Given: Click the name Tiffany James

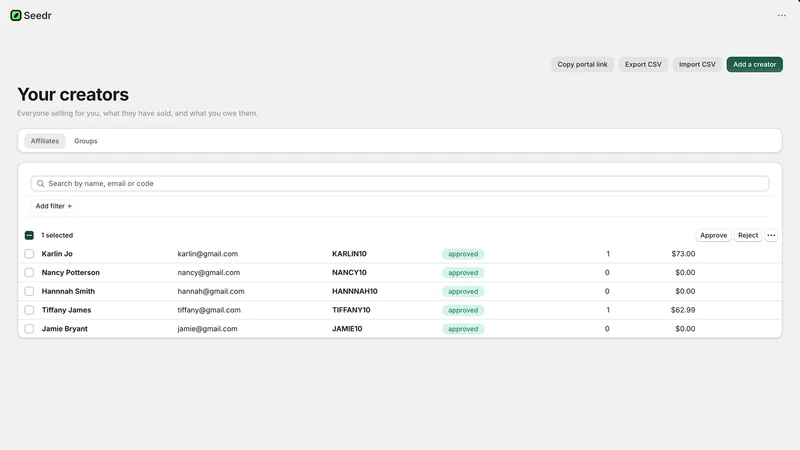Looking at the screenshot, I should (66, 310).
